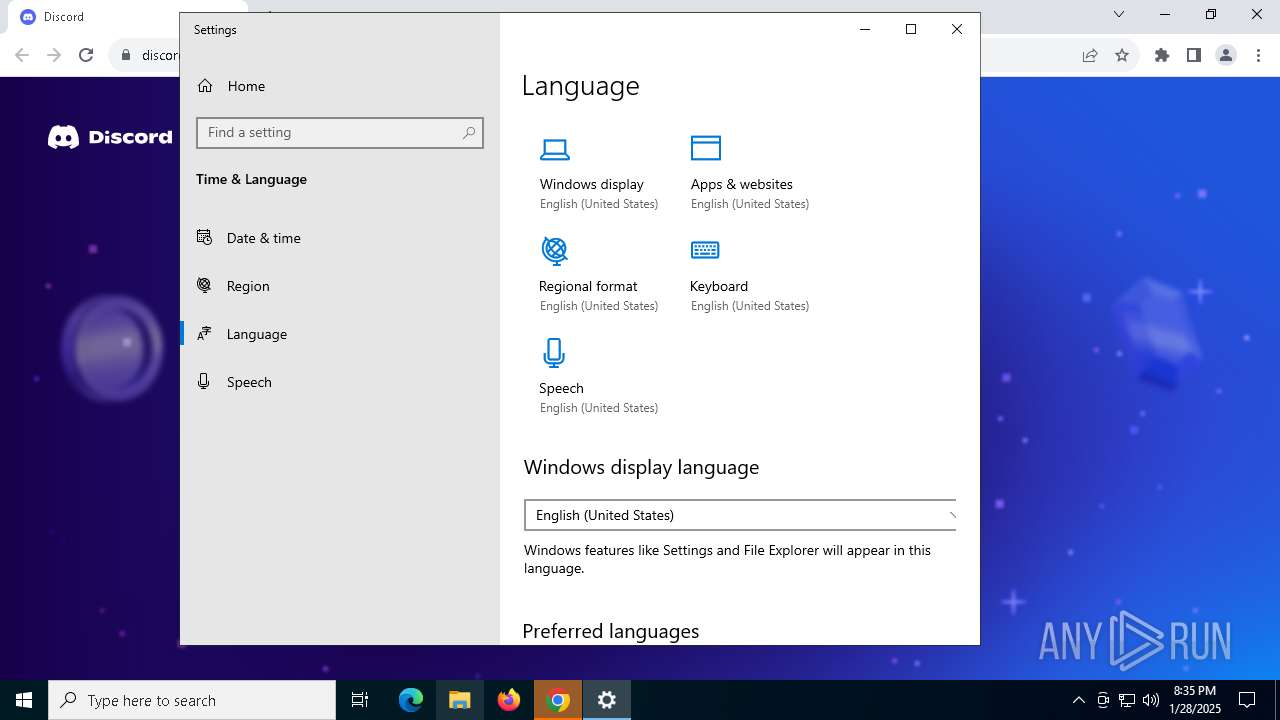Switch to the Discord browser tab
This screenshot has height=720, width=1280.
(x=95, y=17)
